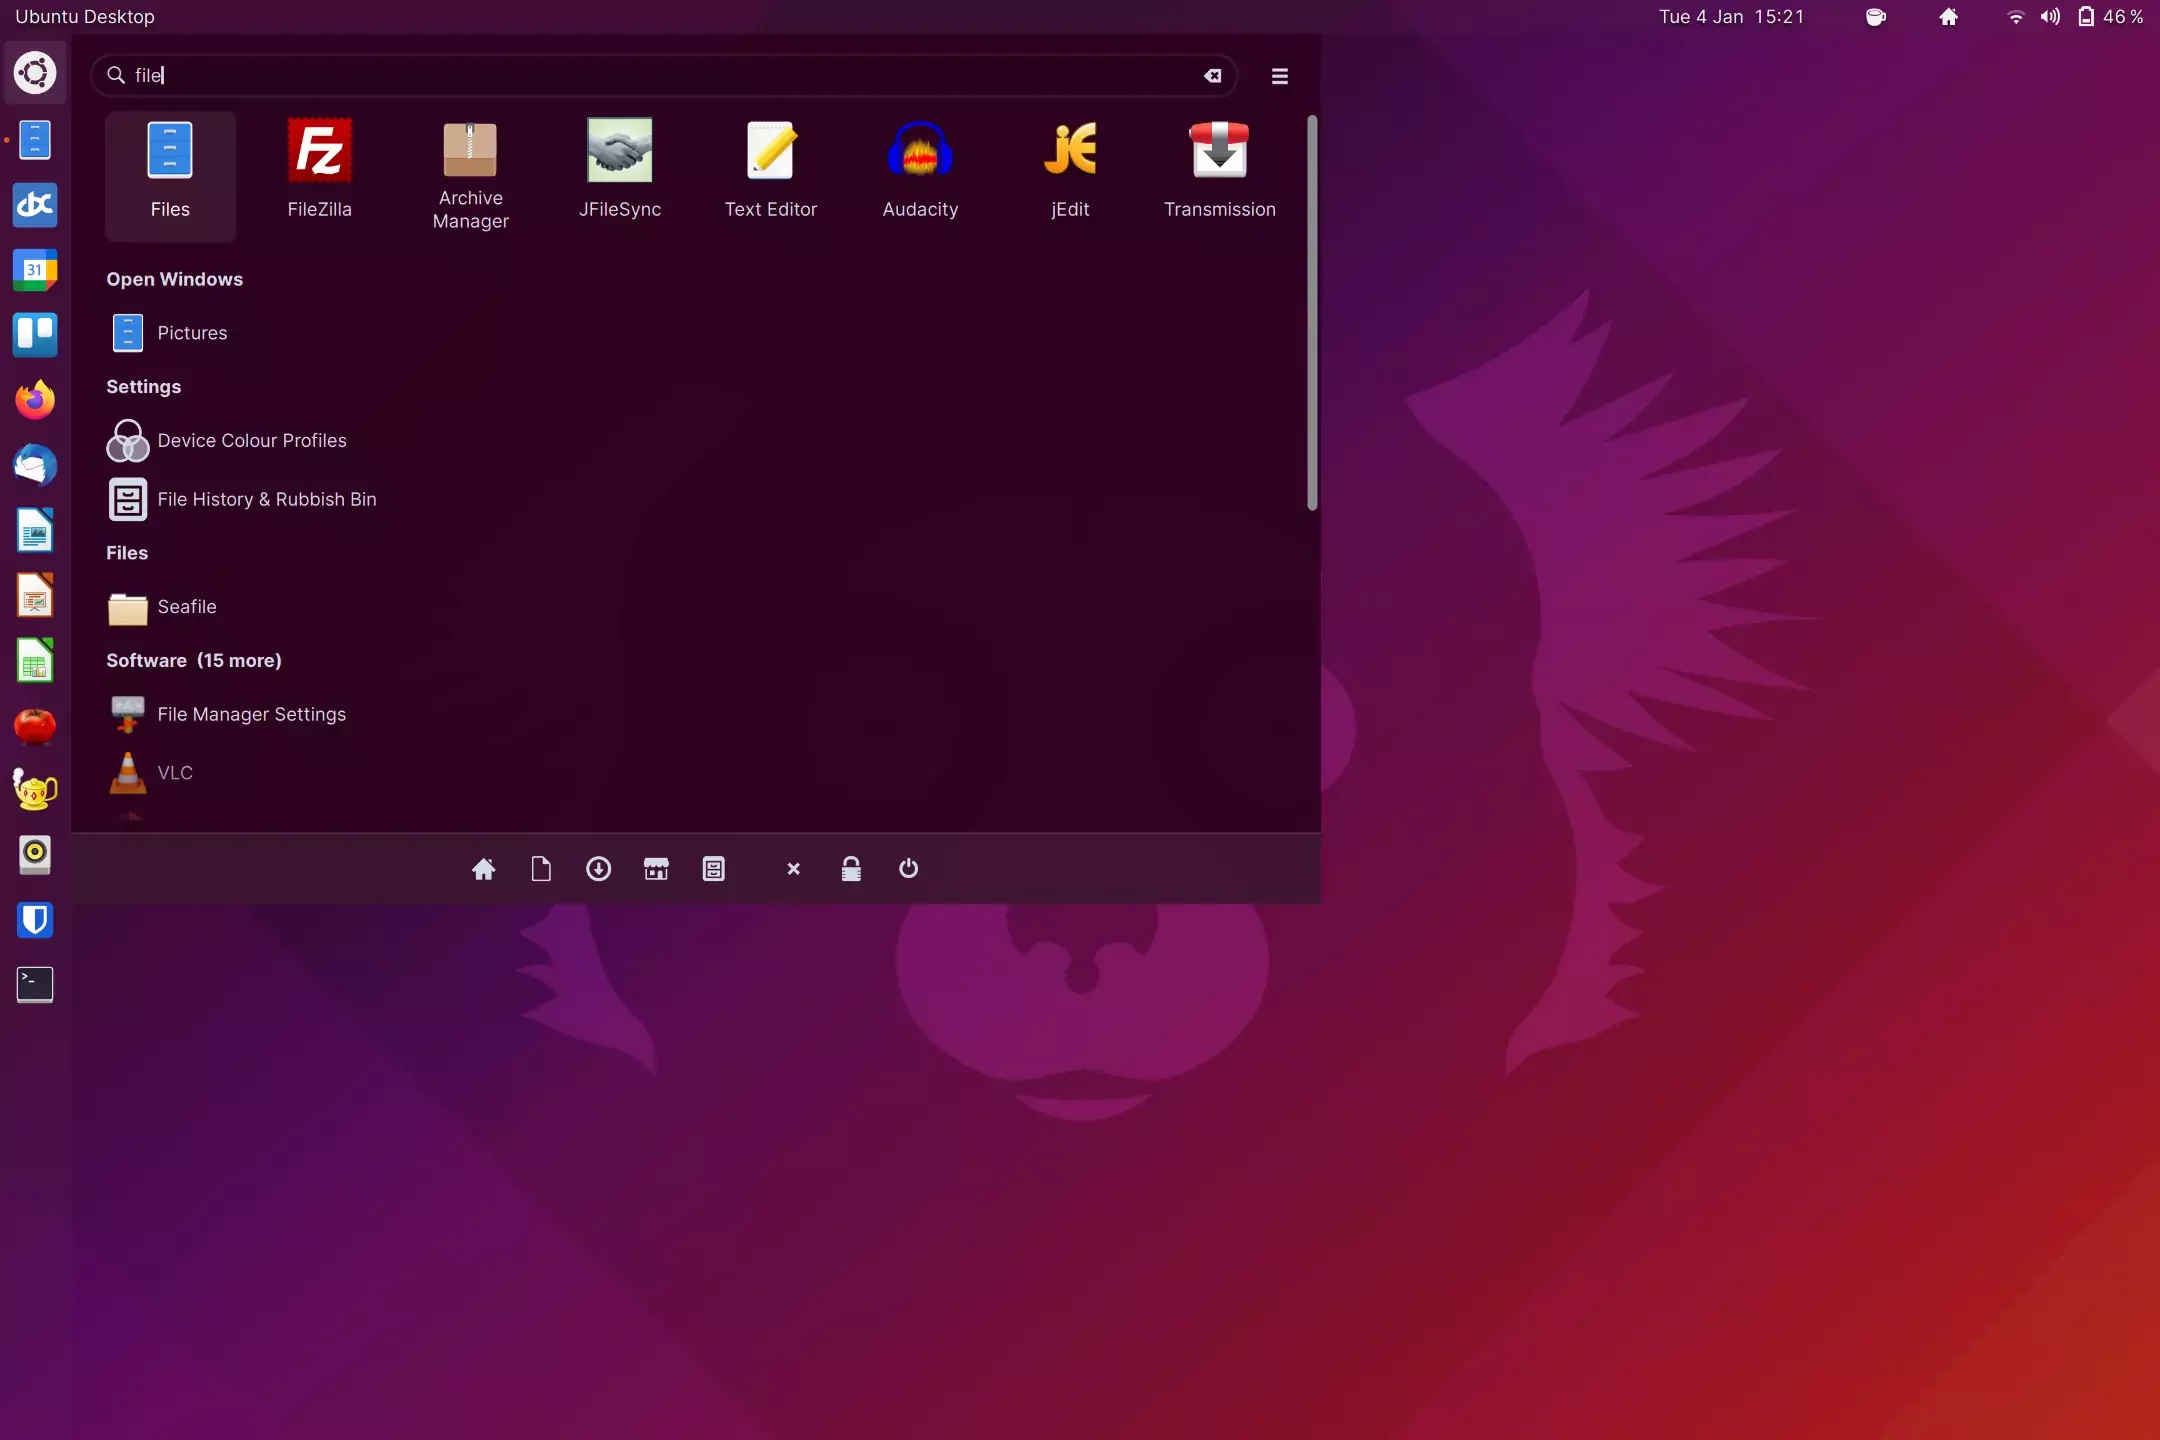Image resolution: width=2160 pixels, height=1440 pixels.
Task: Open Terminal from the dock
Action: [x=35, y=985]
